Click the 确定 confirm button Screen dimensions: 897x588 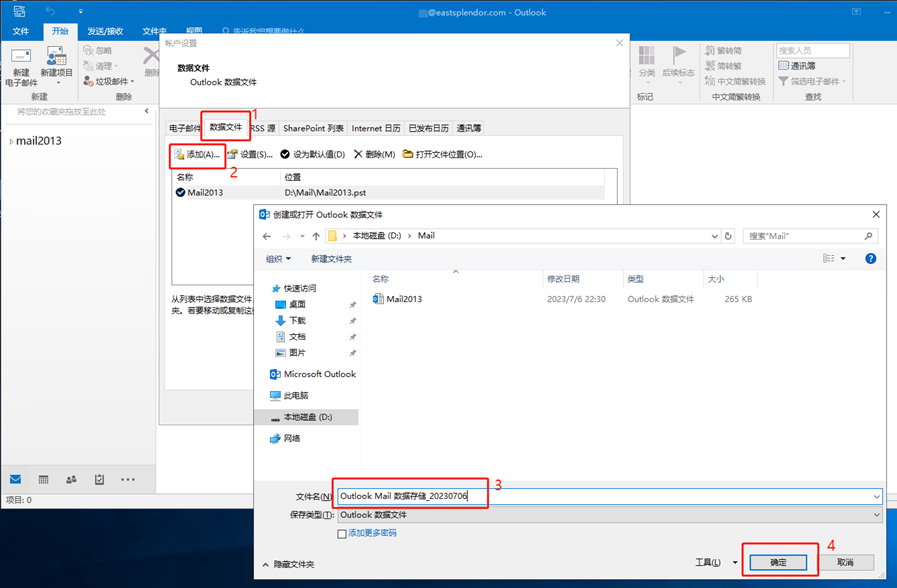click(x=778, y=563)
